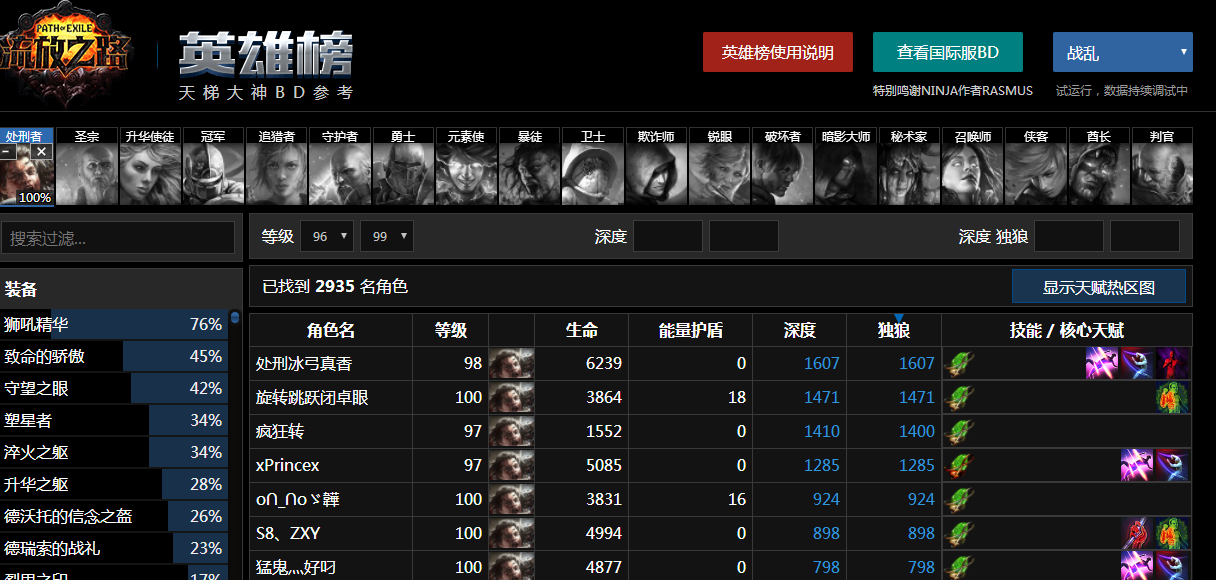The height and width of the screenshot is (580, 1216).
Task: Exclude 处刑者 with the minus toggle
Action: [x=8, y=151]
